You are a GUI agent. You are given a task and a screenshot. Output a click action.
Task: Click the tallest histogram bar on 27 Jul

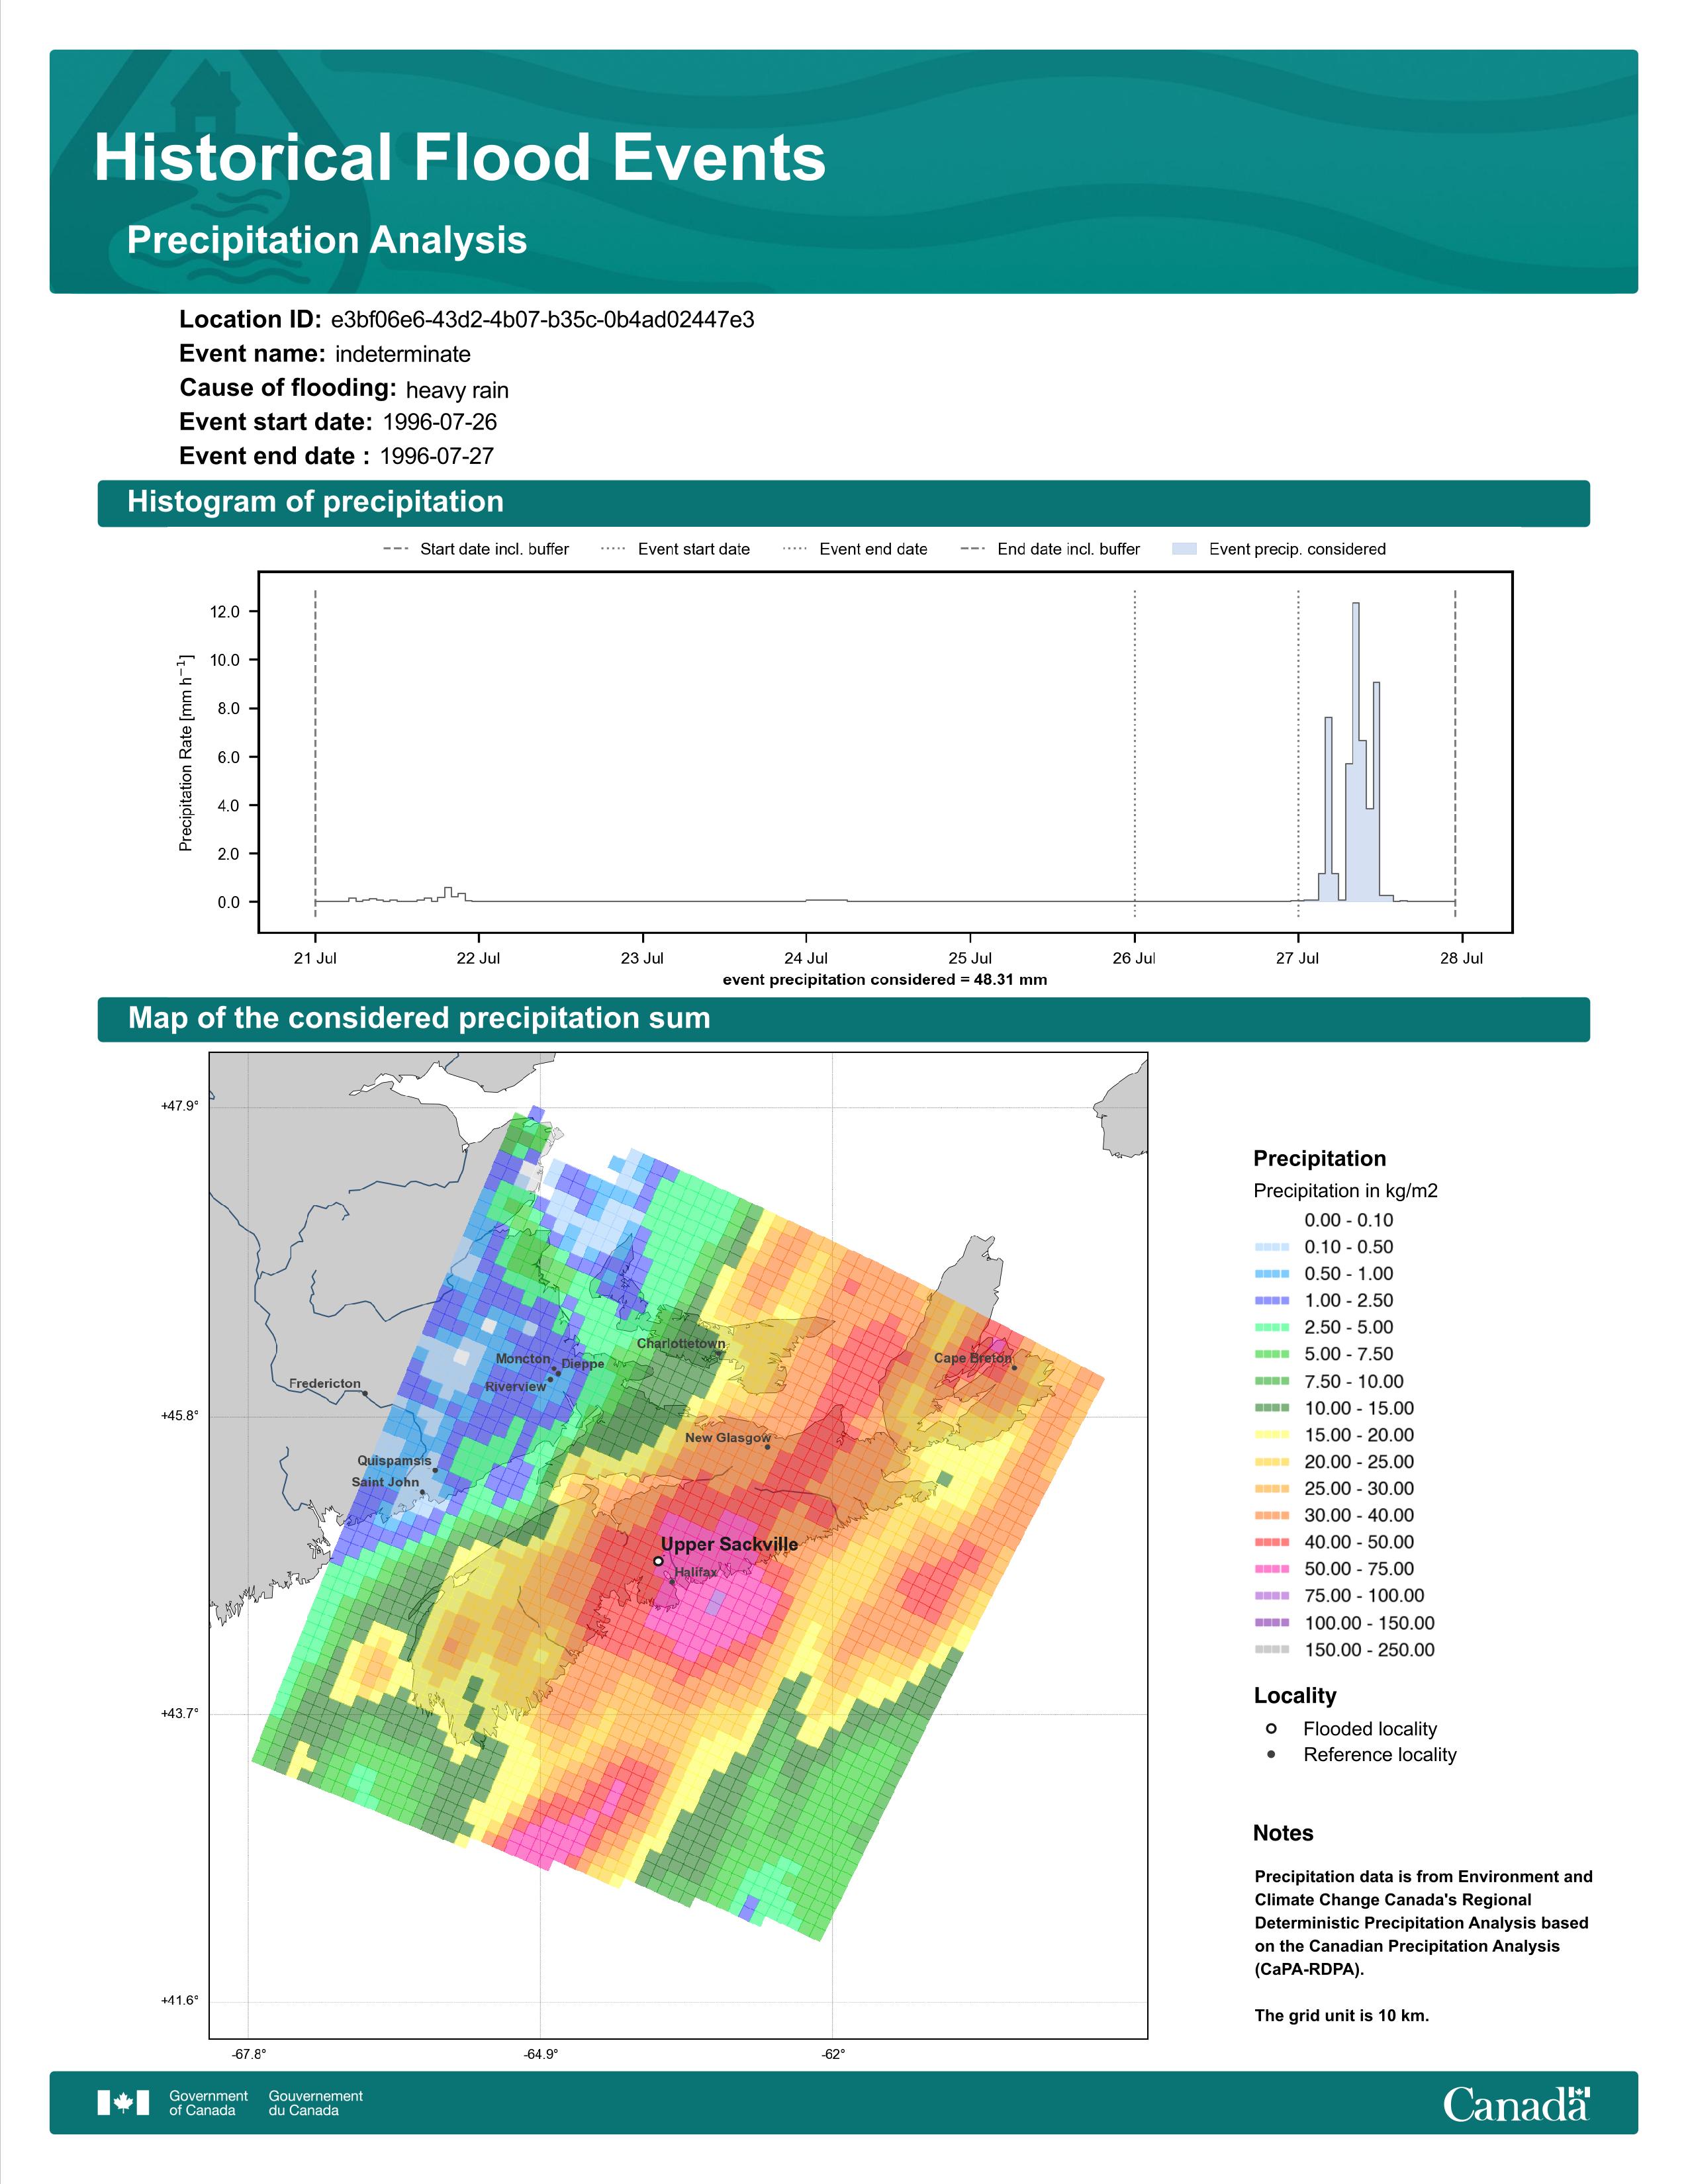(1356, 752)
